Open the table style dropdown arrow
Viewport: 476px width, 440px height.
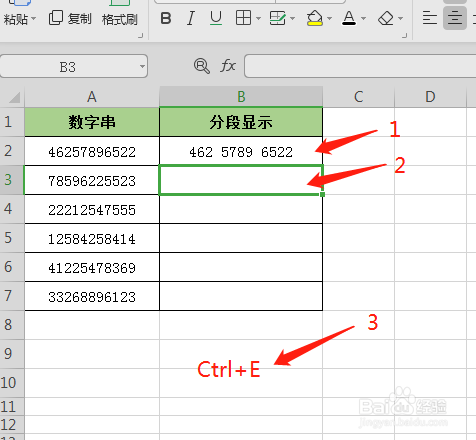tap(293, 18)
